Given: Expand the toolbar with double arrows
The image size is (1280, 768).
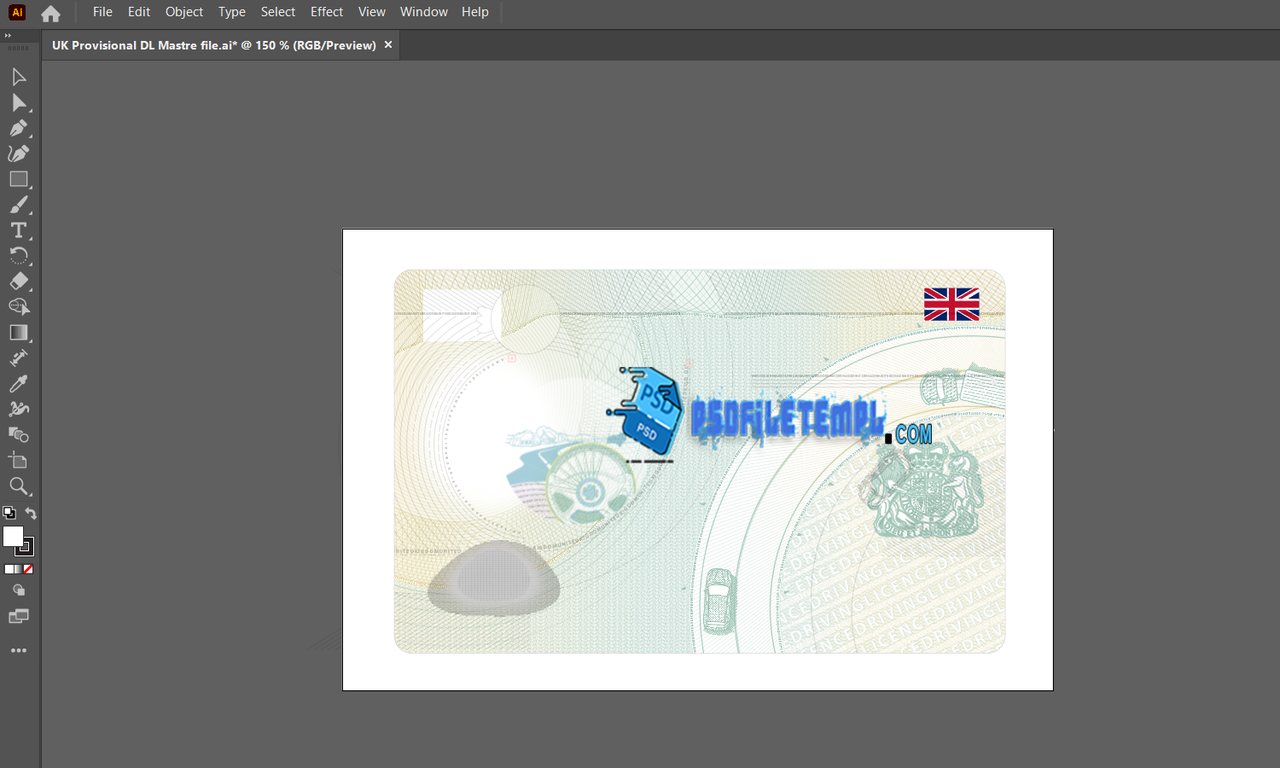Looking at the screenshot, I should (x=8, y=36).
